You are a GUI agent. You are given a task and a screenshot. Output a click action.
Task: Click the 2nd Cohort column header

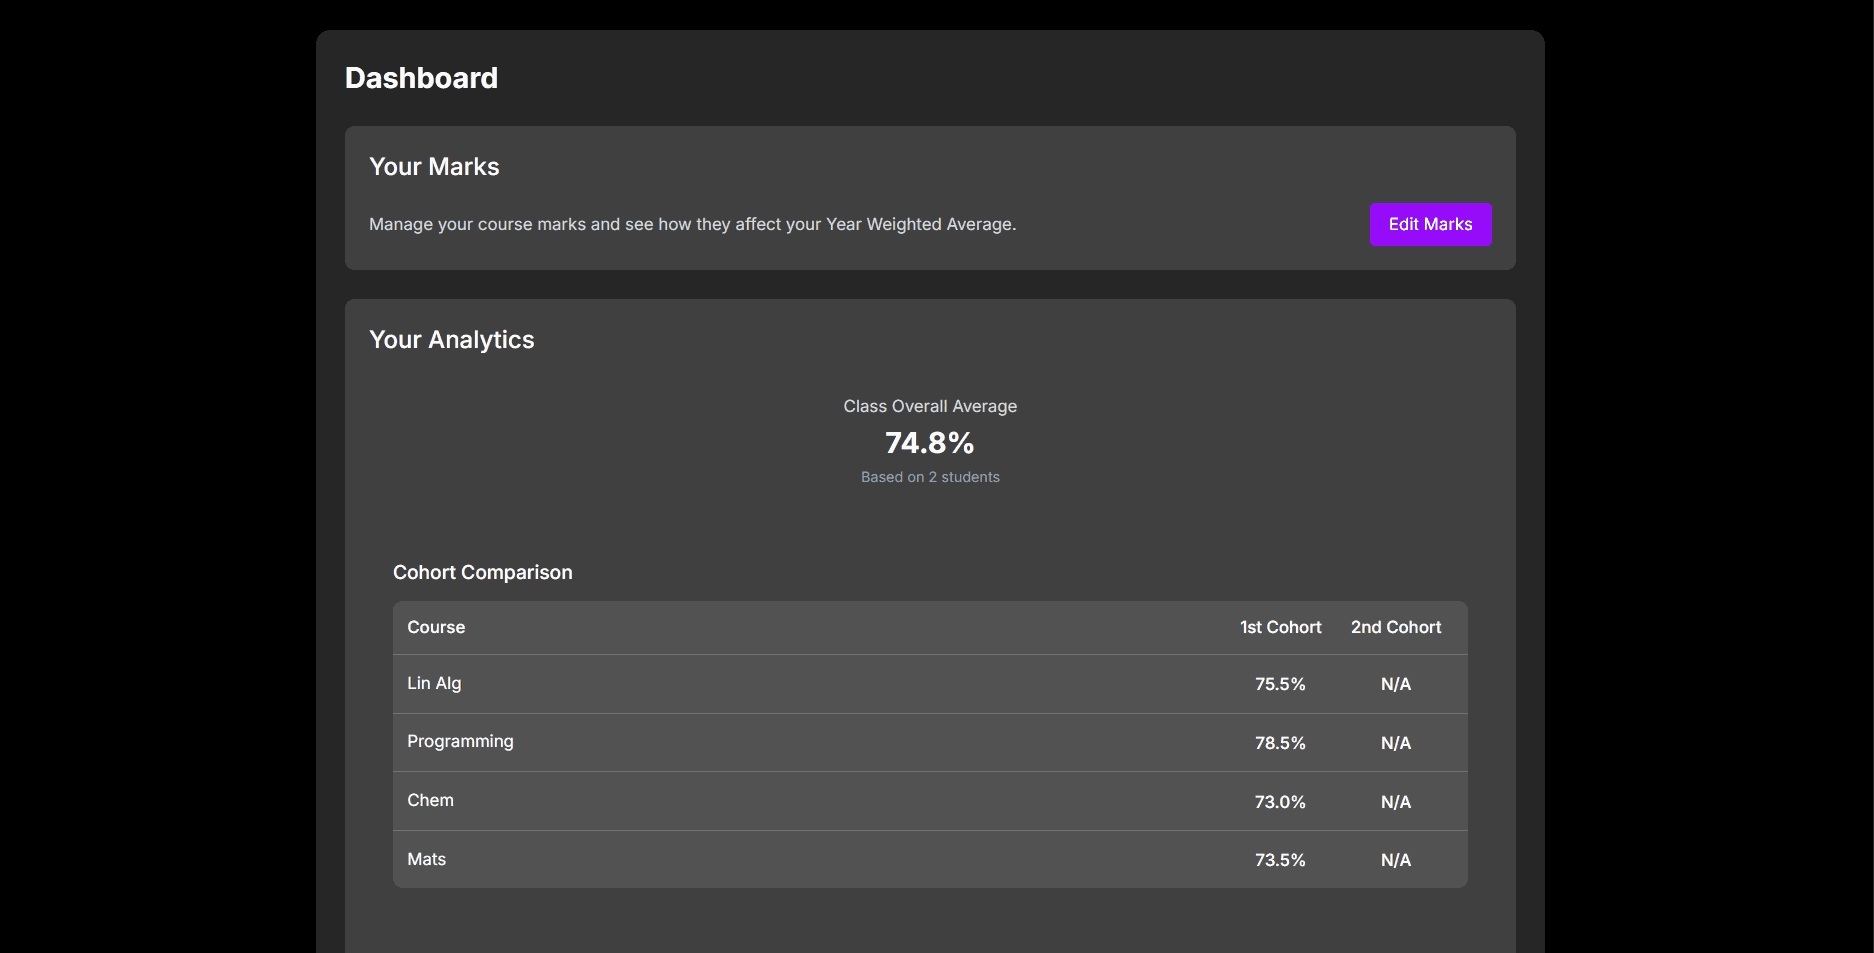1396,627
